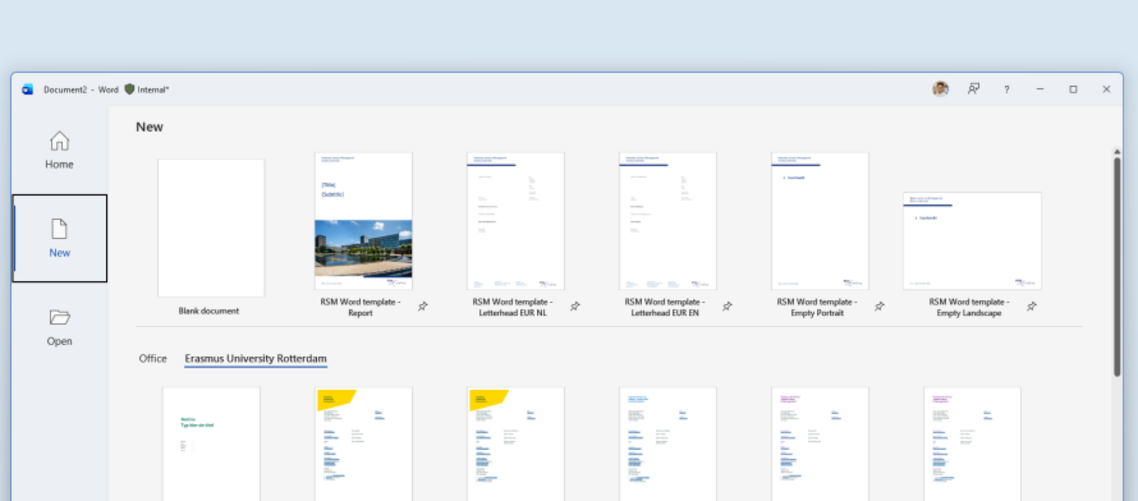Switch to the Office templates tab
1138x501 pixels.
pos(153,358)
